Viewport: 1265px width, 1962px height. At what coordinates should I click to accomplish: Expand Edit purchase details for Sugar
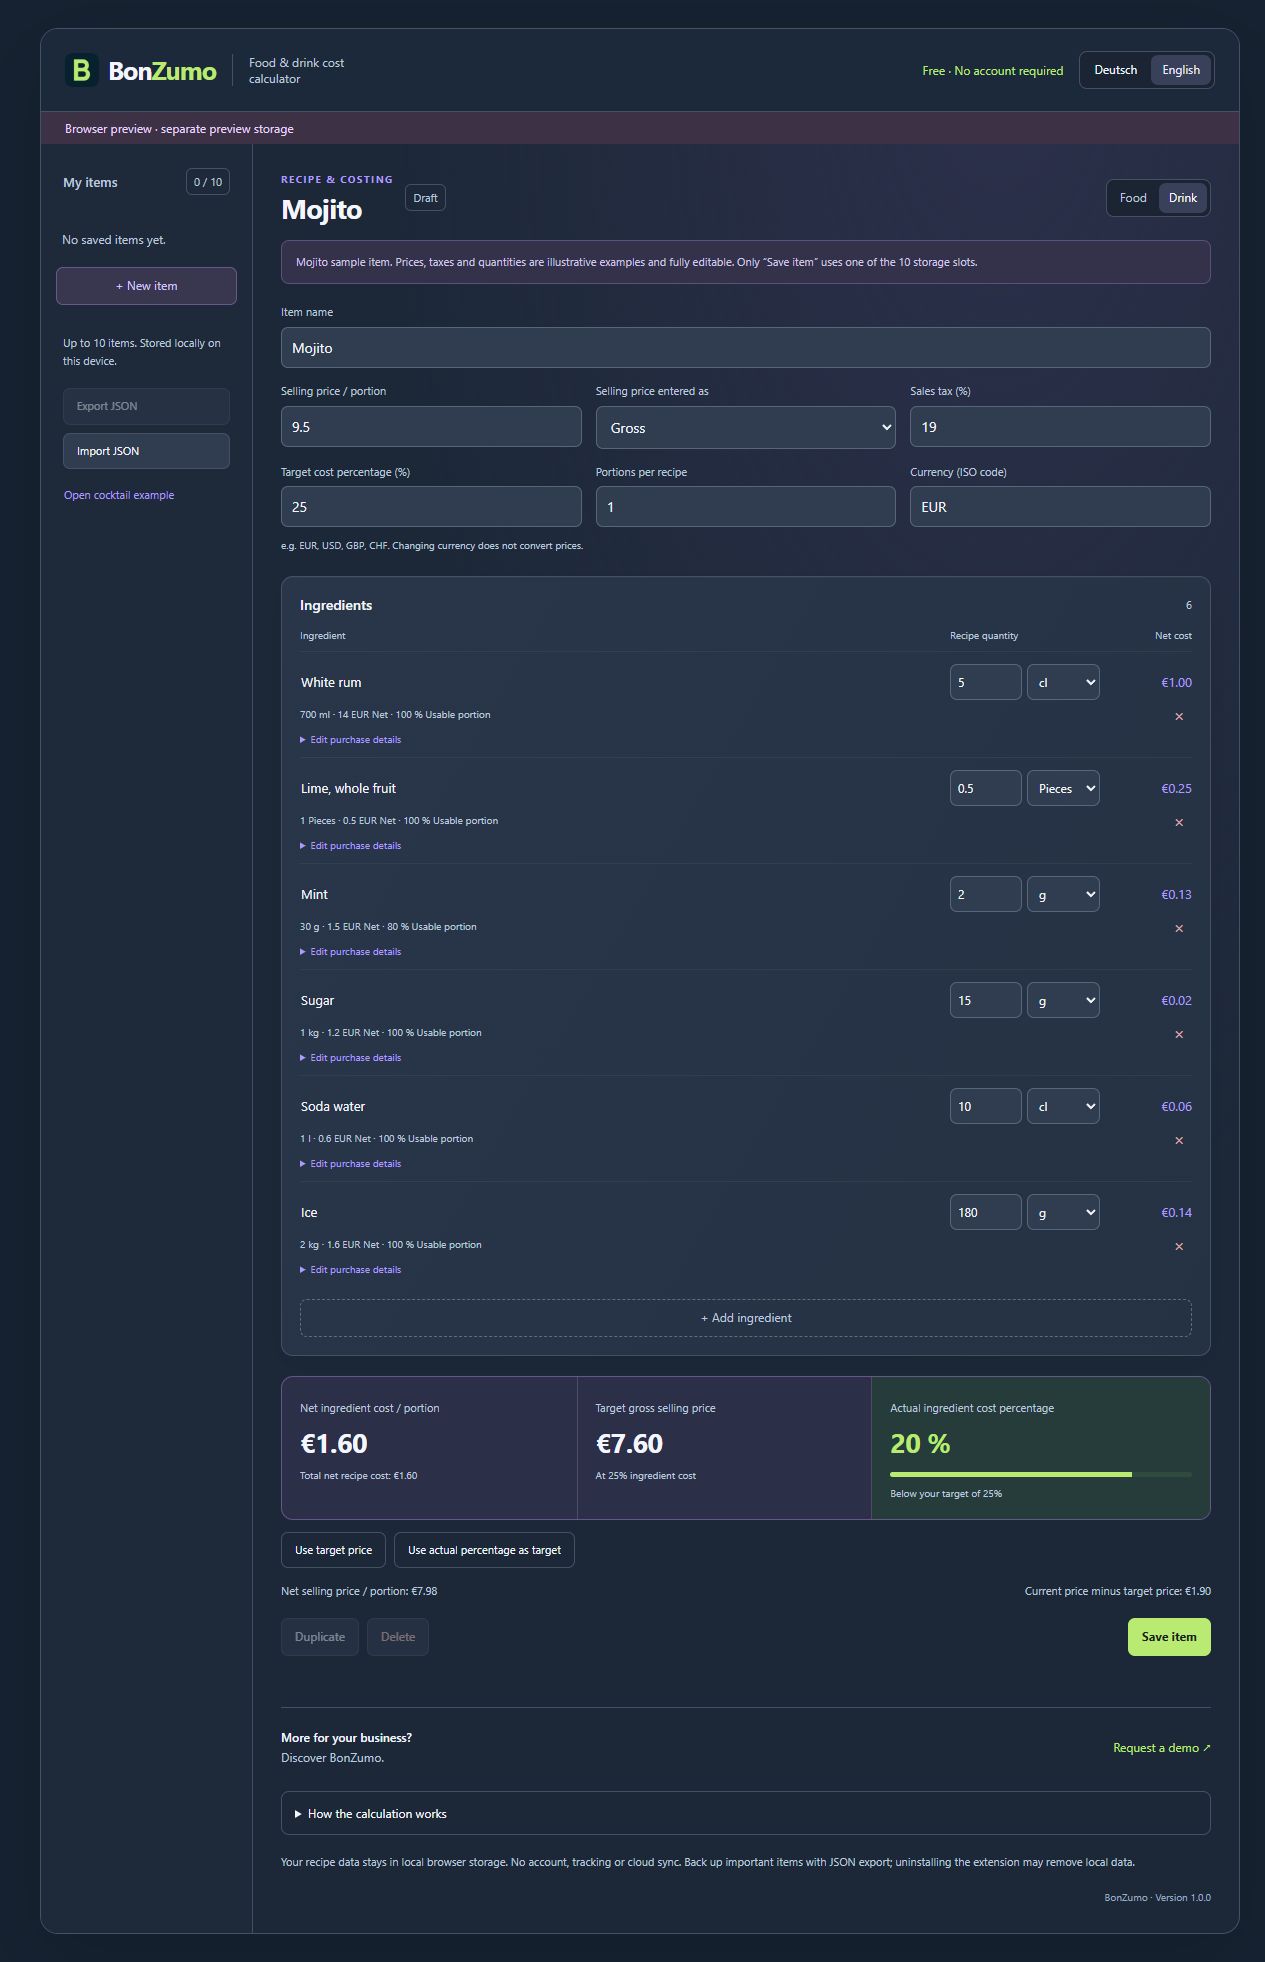coord(351,1058)
